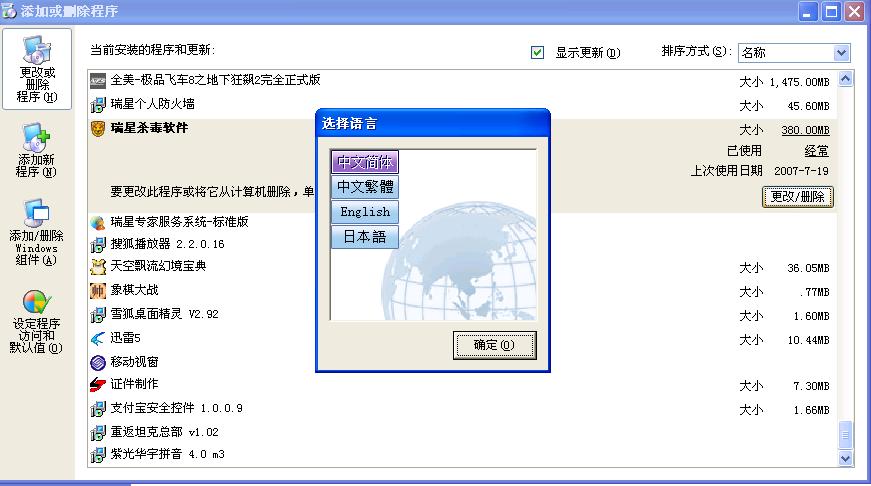Click the 移动视窗 icon

click(98, 363)
